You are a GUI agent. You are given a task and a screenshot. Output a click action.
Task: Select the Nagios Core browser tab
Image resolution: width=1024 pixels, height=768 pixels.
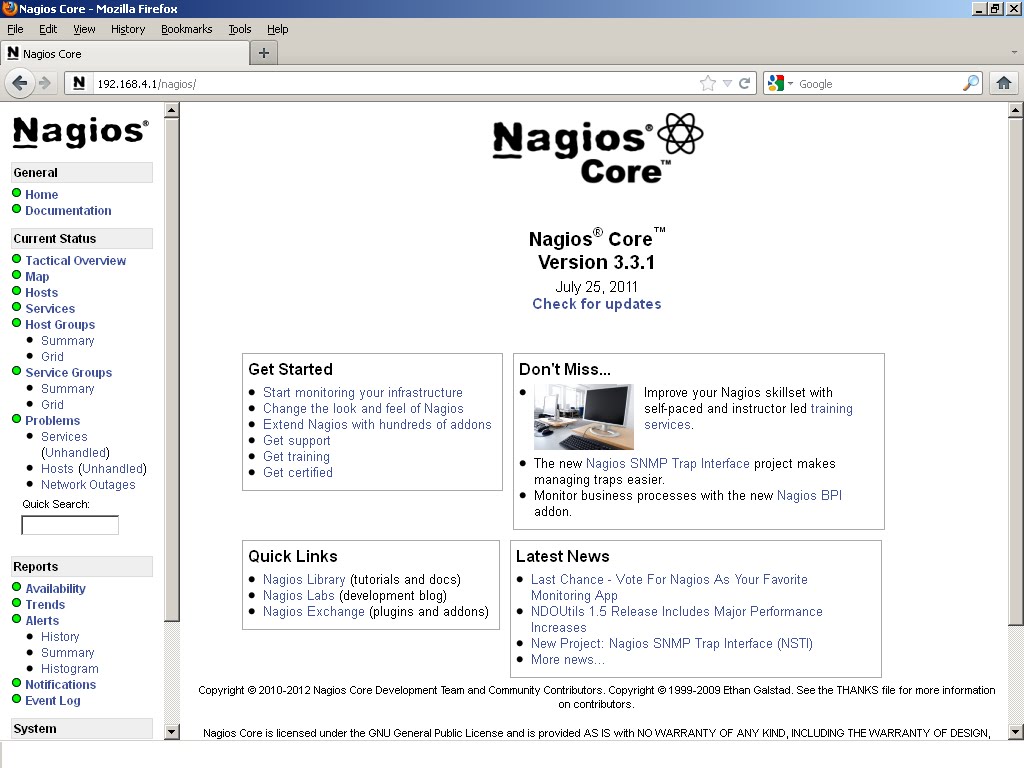[x=125, y=54]
